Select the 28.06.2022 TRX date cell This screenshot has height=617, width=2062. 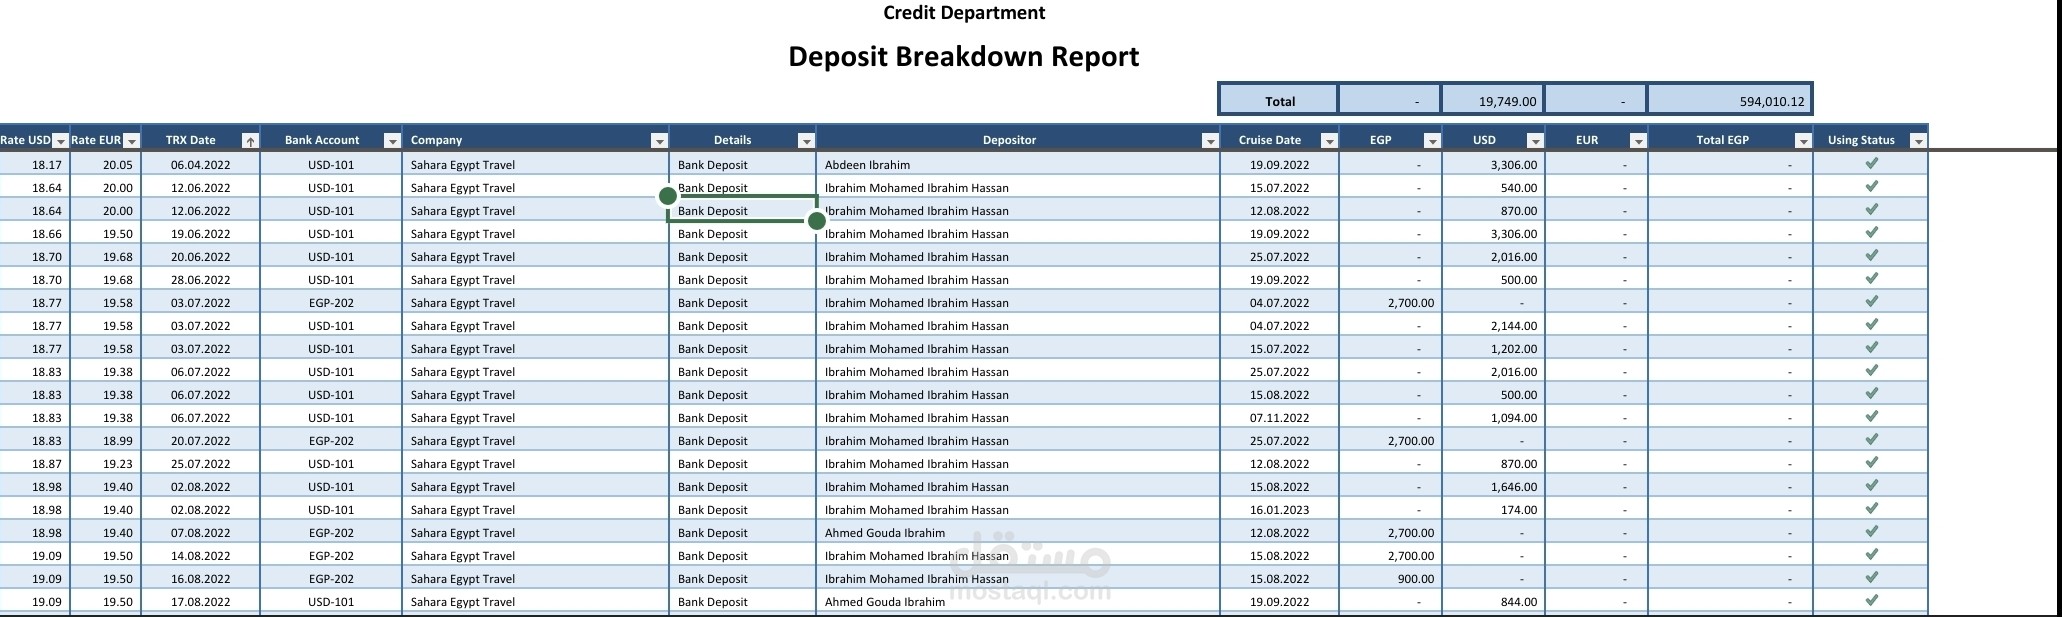click(x=200, y=280)
